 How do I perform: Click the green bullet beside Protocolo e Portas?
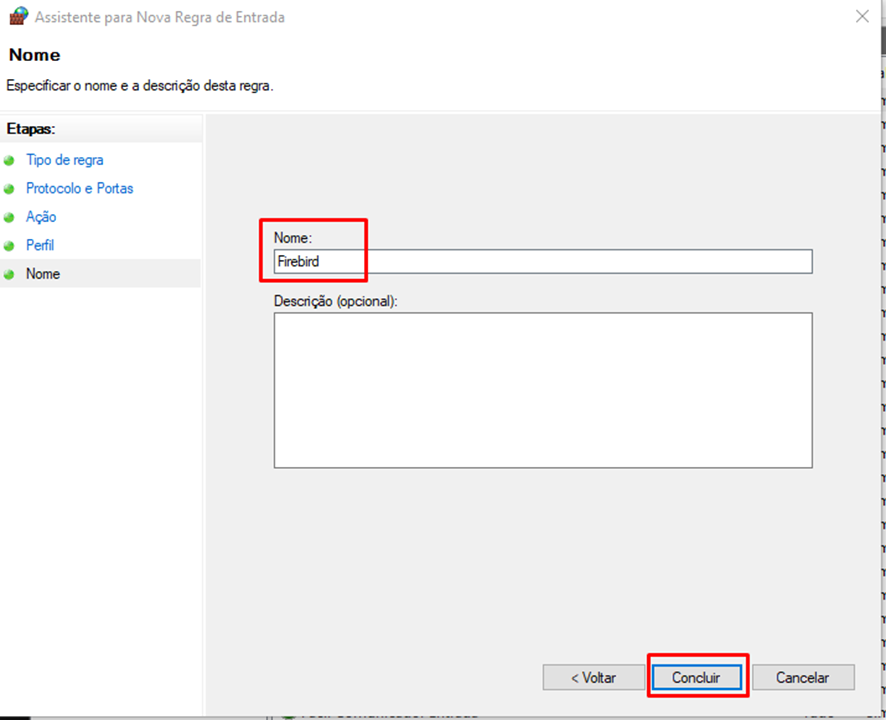pos(9,189)
